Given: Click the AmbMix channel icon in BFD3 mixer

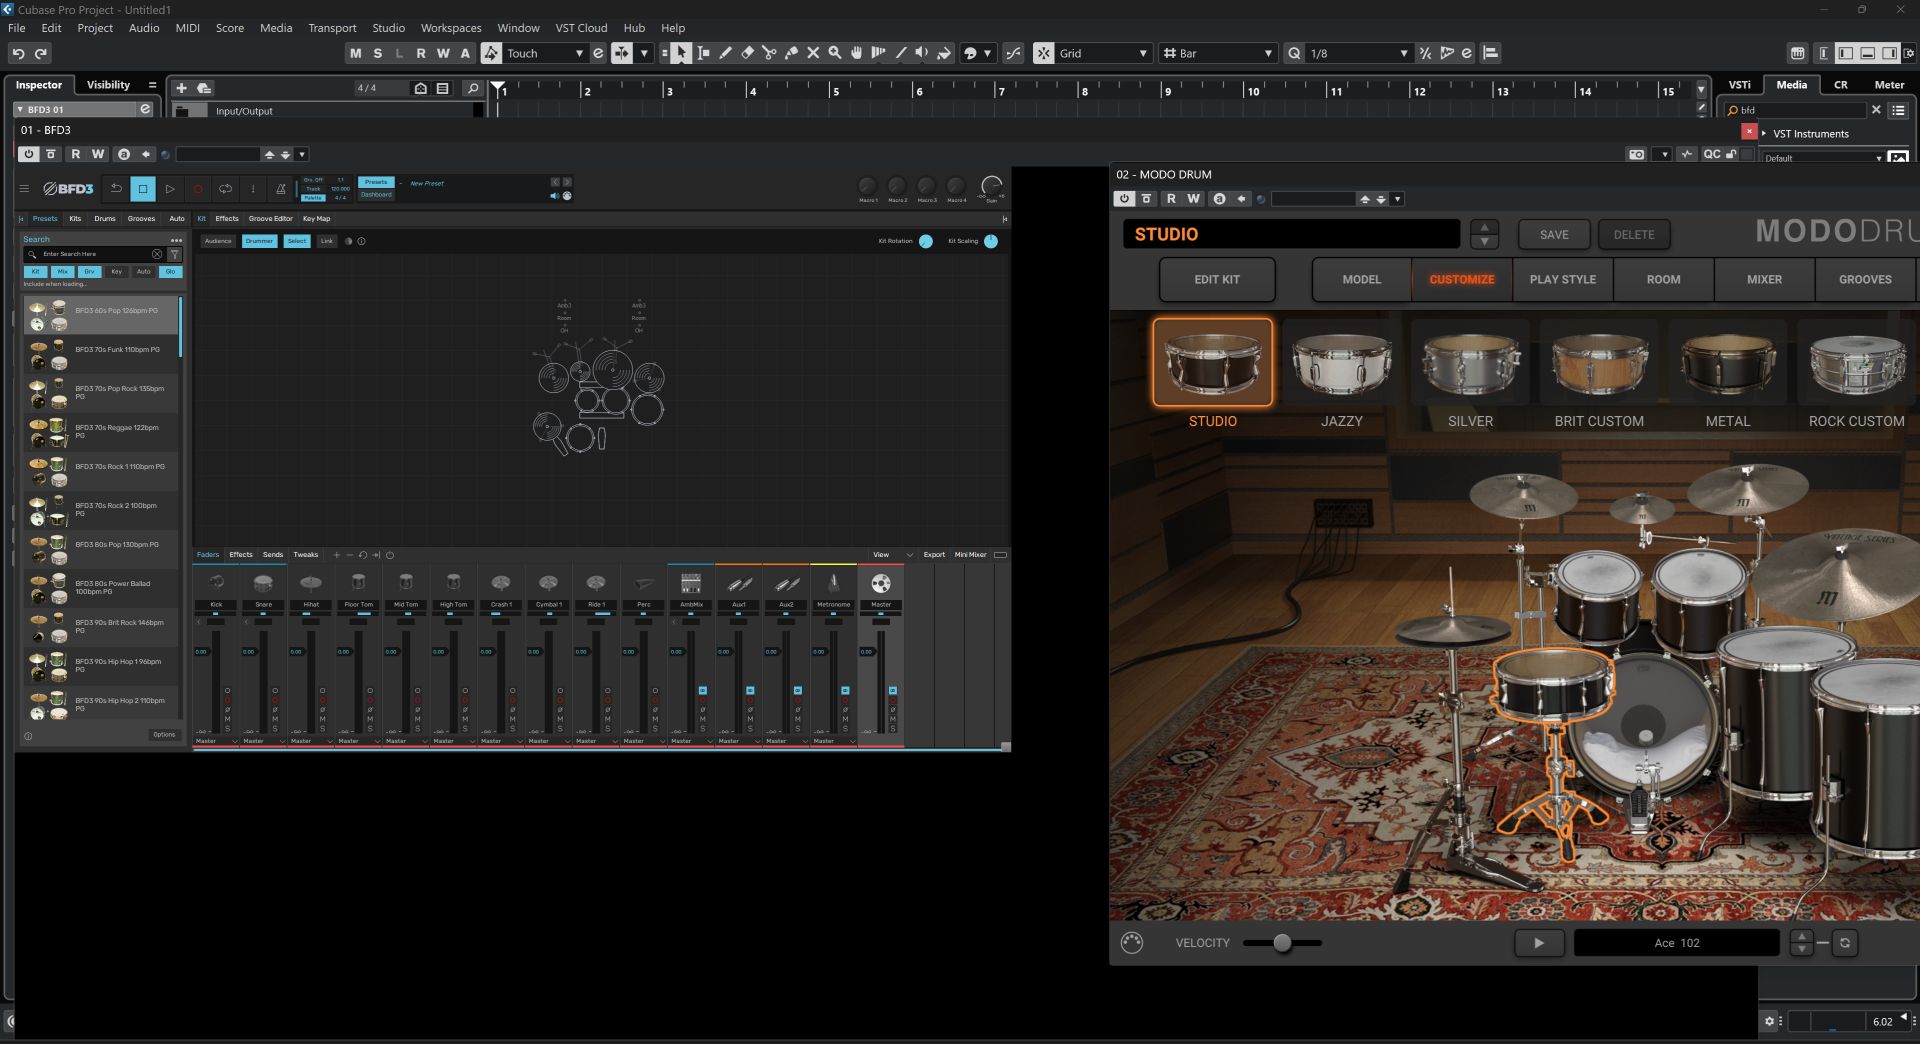Looking at the screenshot, I should pos(690,582).
